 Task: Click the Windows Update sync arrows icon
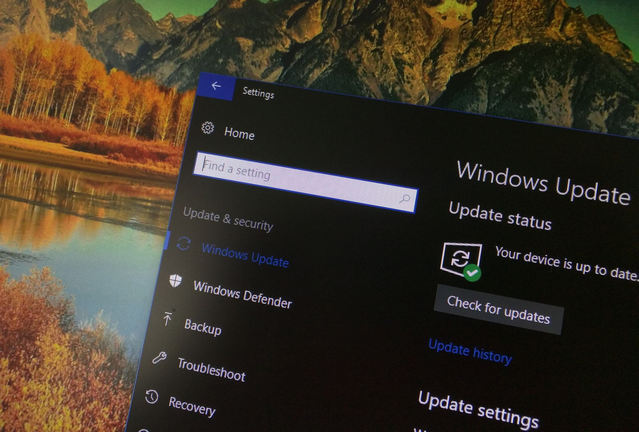coord(184,243)
